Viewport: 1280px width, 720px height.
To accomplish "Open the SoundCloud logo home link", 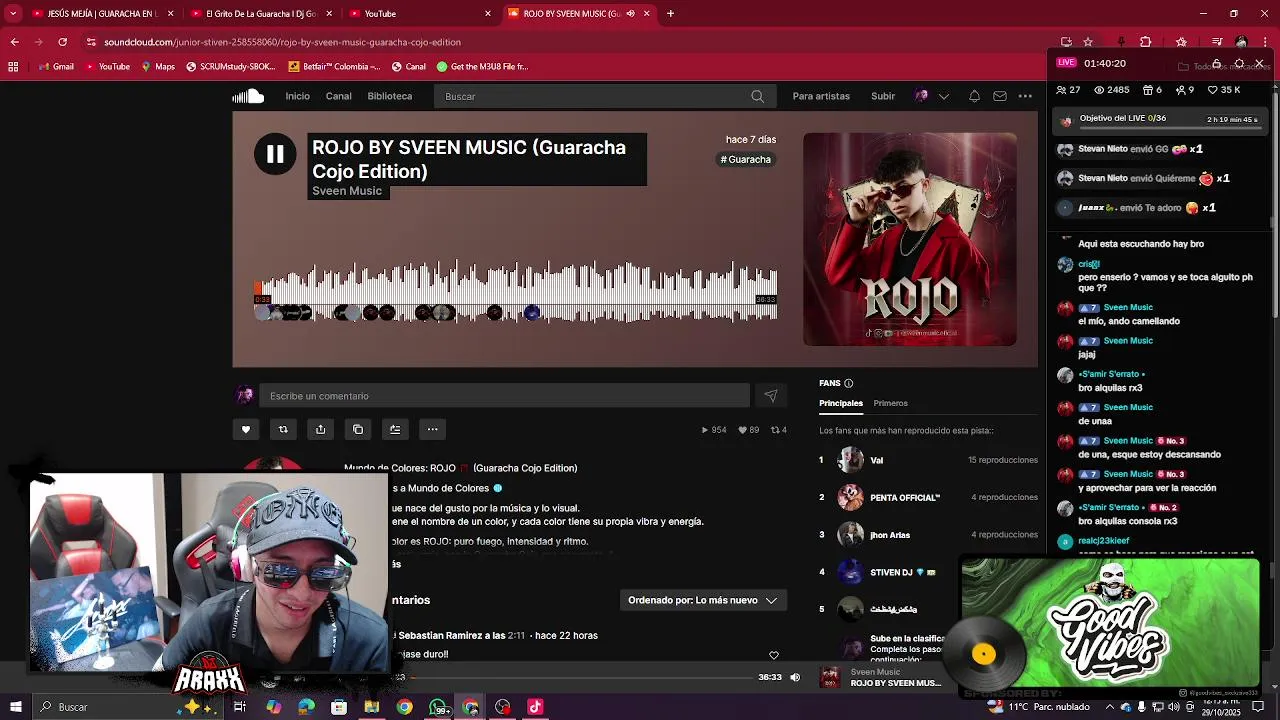I will click(248, 96).
